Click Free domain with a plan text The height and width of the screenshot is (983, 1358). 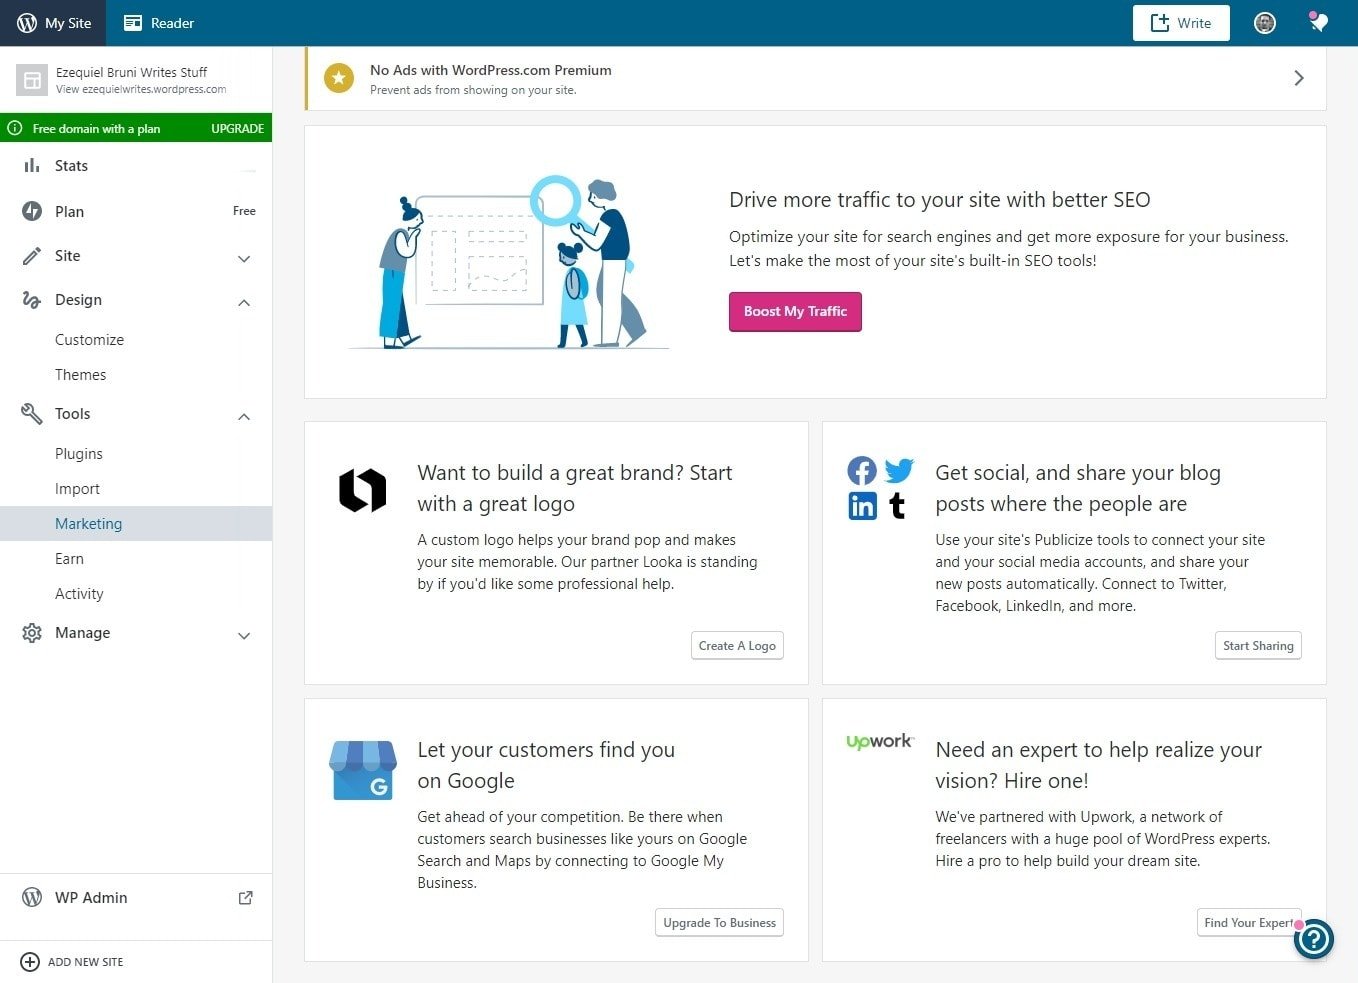pyautogui.click(x=96, y=129)
